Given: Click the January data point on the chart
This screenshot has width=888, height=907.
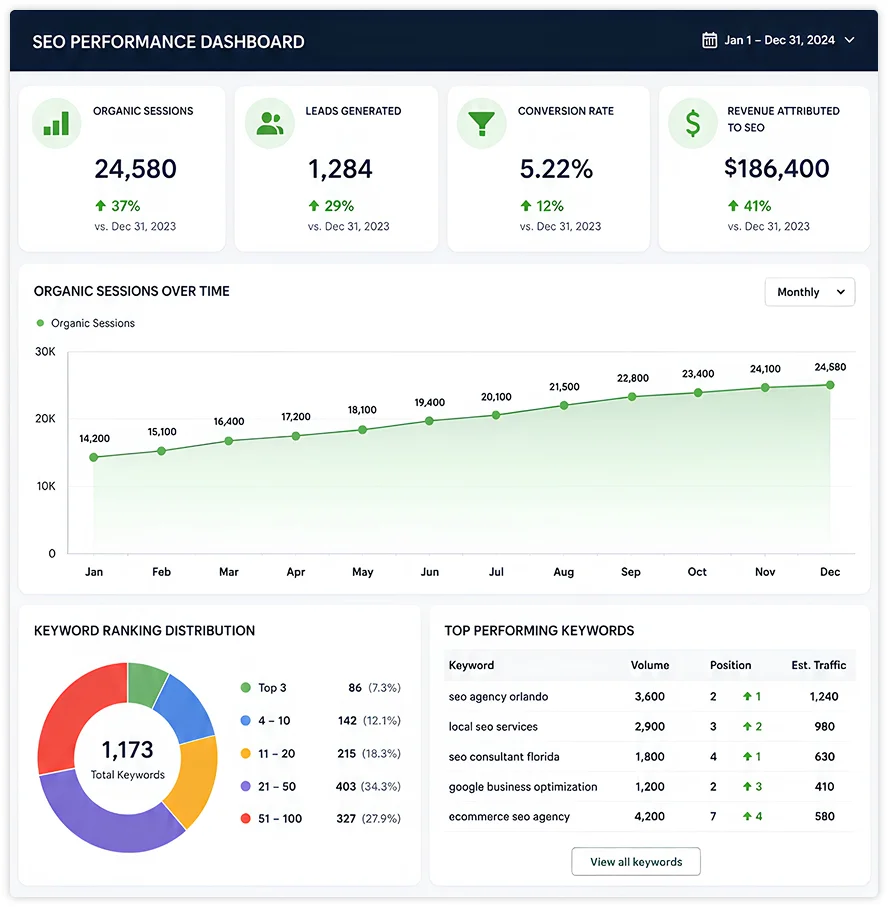Looking at the screenshot, I should tap(94, 458).
